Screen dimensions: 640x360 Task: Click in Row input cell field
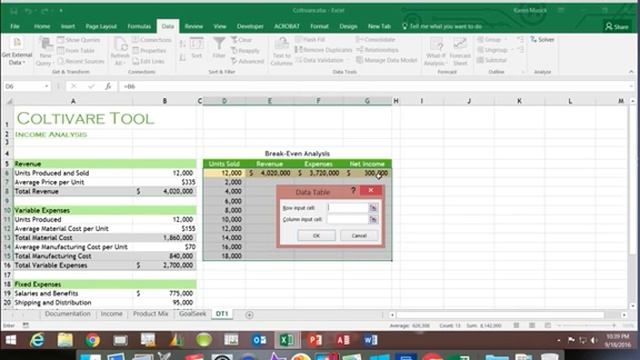click(x=348, y=208)
